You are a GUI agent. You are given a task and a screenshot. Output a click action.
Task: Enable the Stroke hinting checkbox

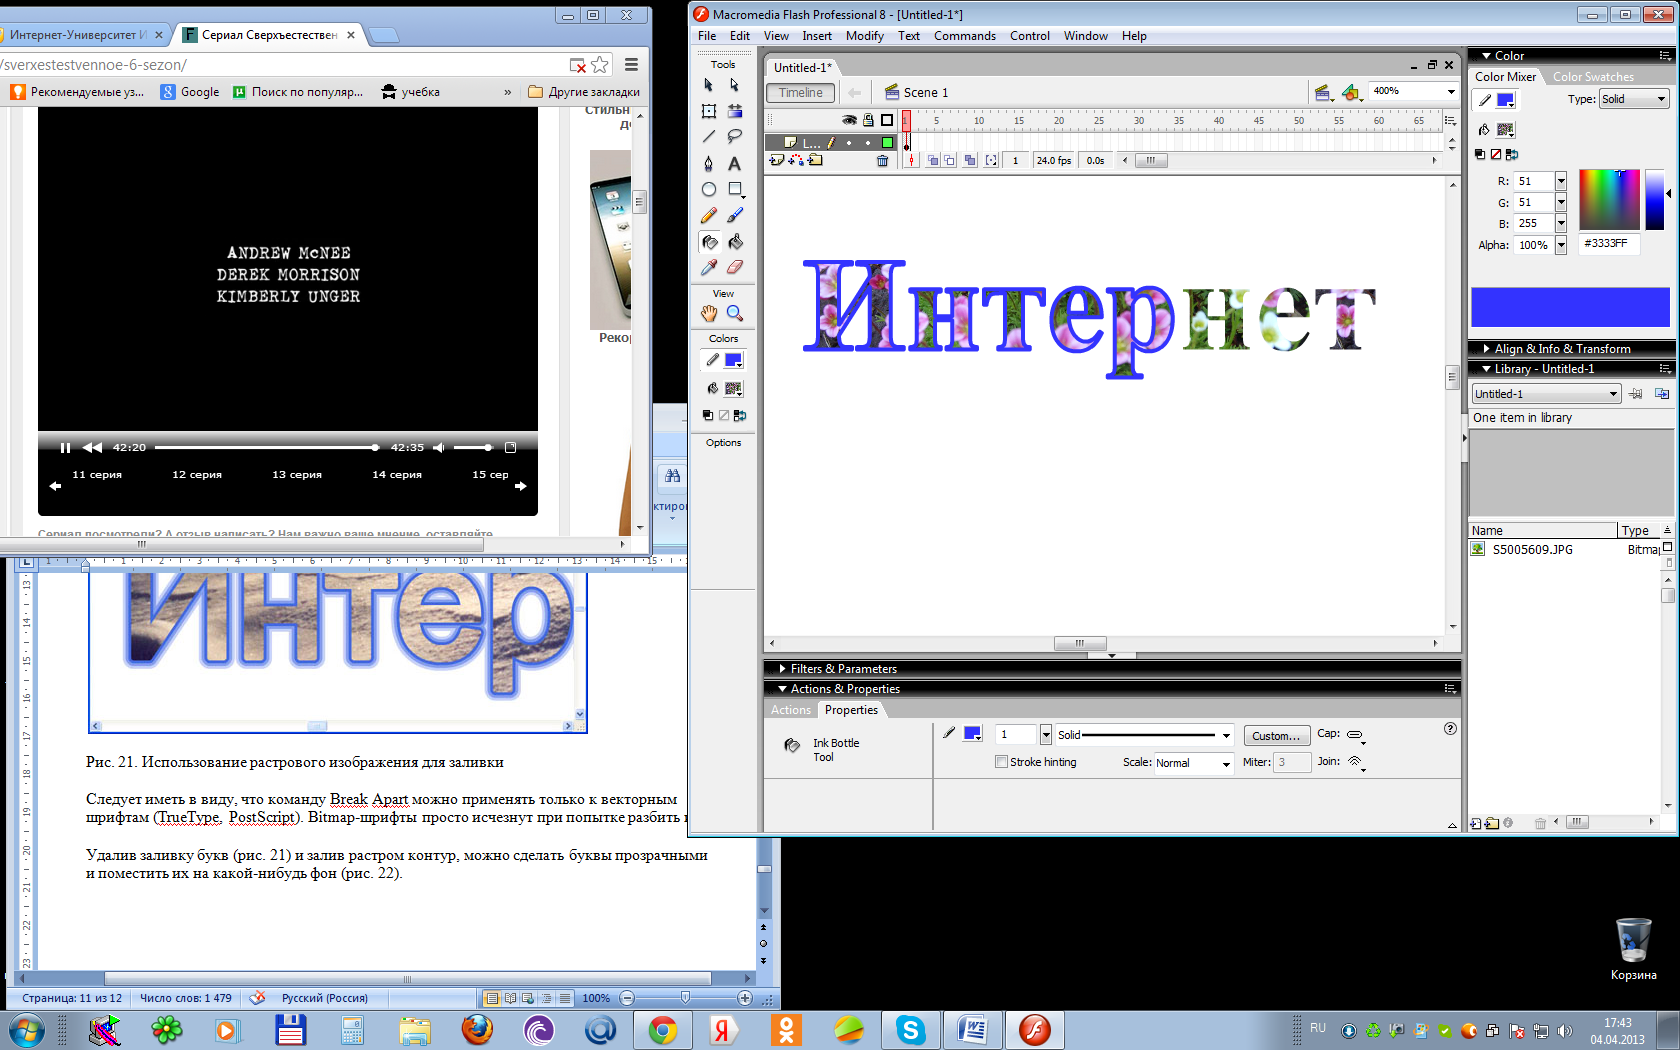pyautogui.click(x=1001, y=762)
